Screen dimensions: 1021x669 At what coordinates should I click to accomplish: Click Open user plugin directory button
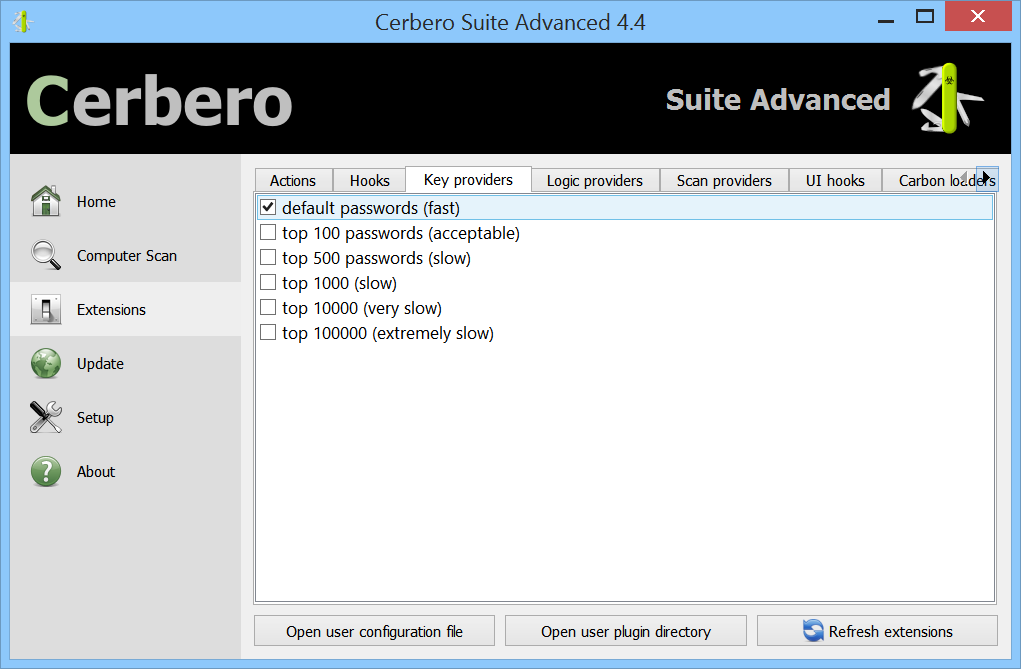(x=626, y=631)
